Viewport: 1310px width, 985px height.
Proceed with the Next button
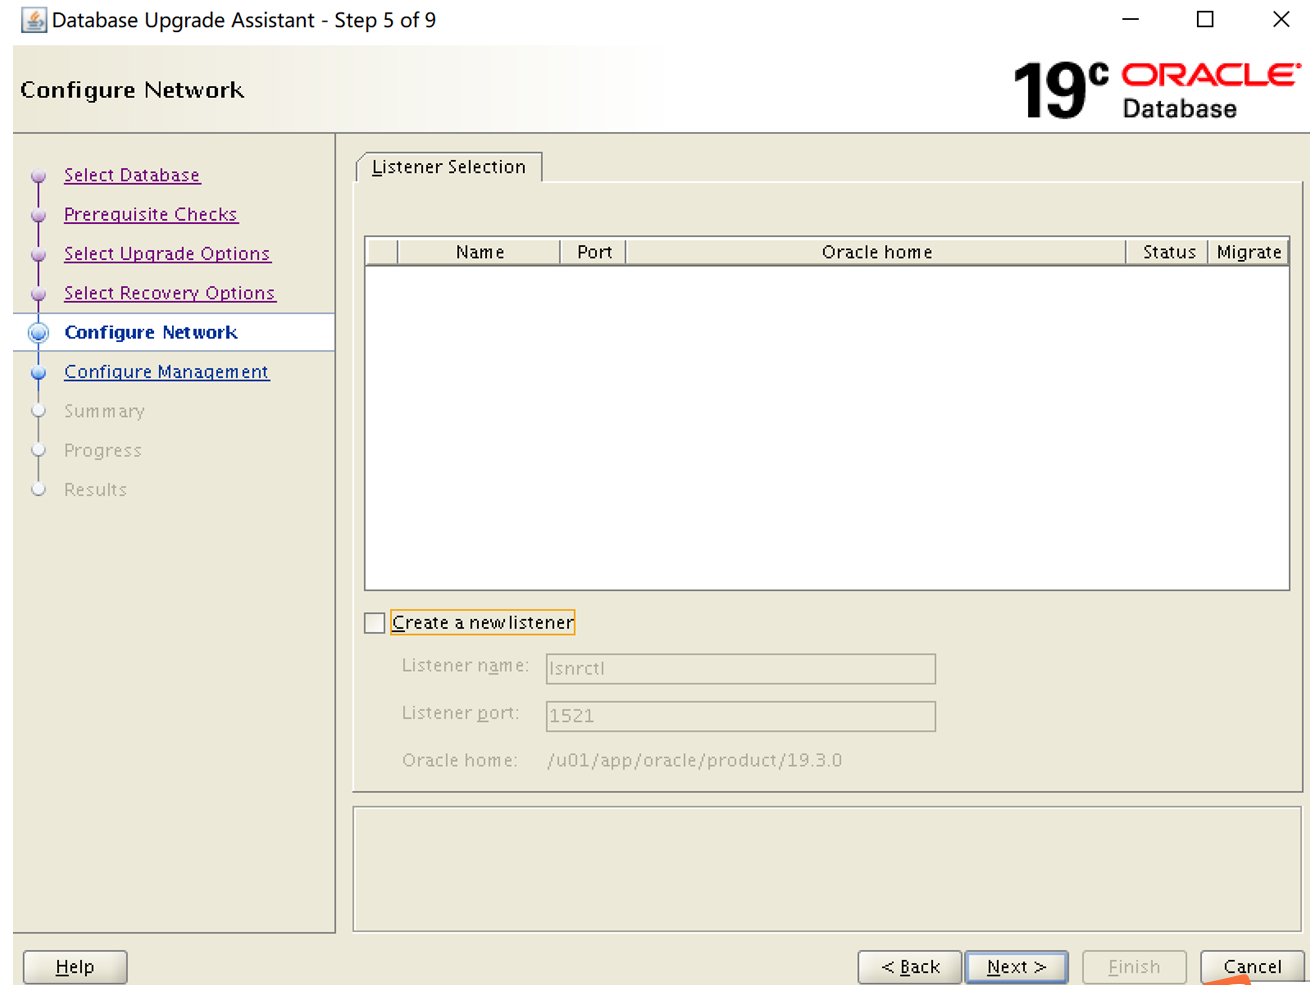point(1016,967)
